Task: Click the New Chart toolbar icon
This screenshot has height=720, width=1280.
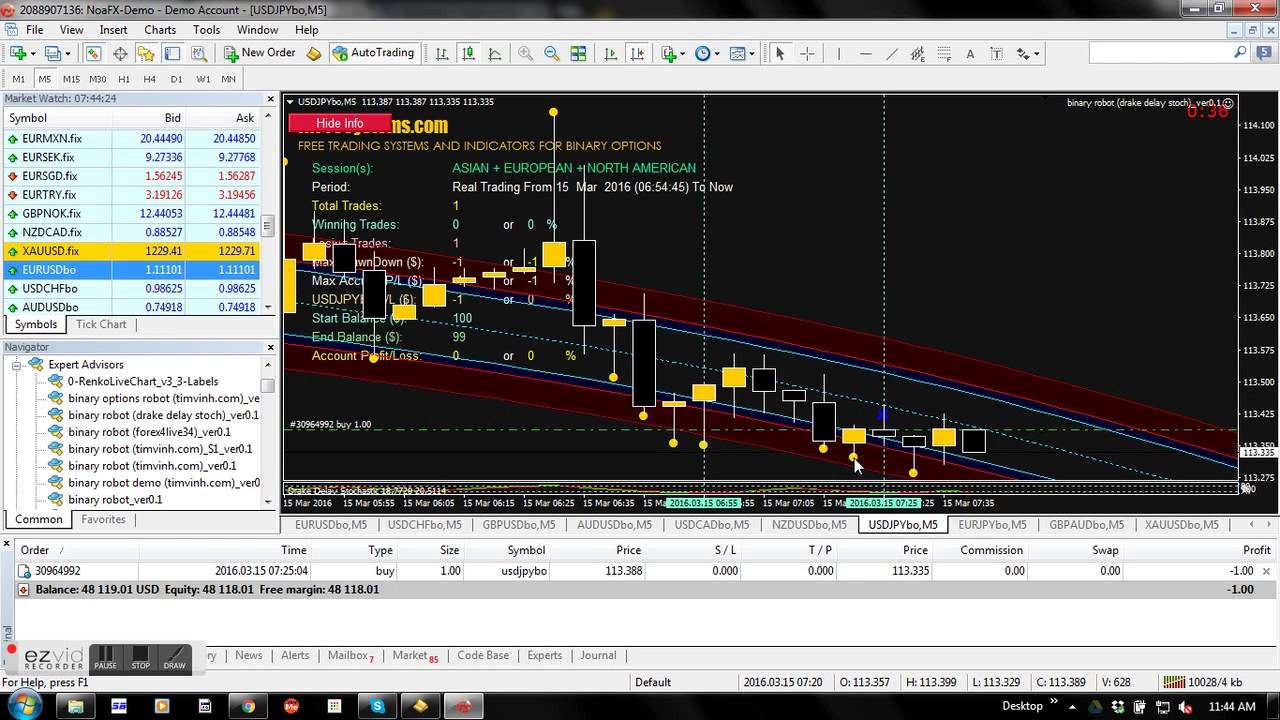Action: point(18,53)
